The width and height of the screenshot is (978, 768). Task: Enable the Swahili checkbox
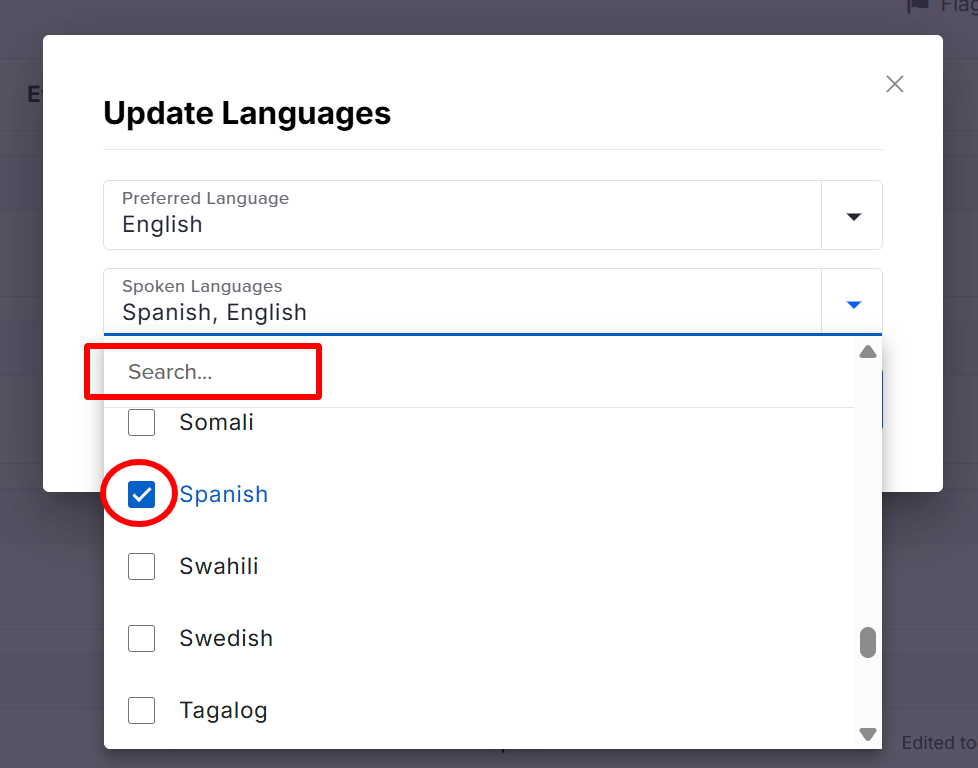click(142, 566)
